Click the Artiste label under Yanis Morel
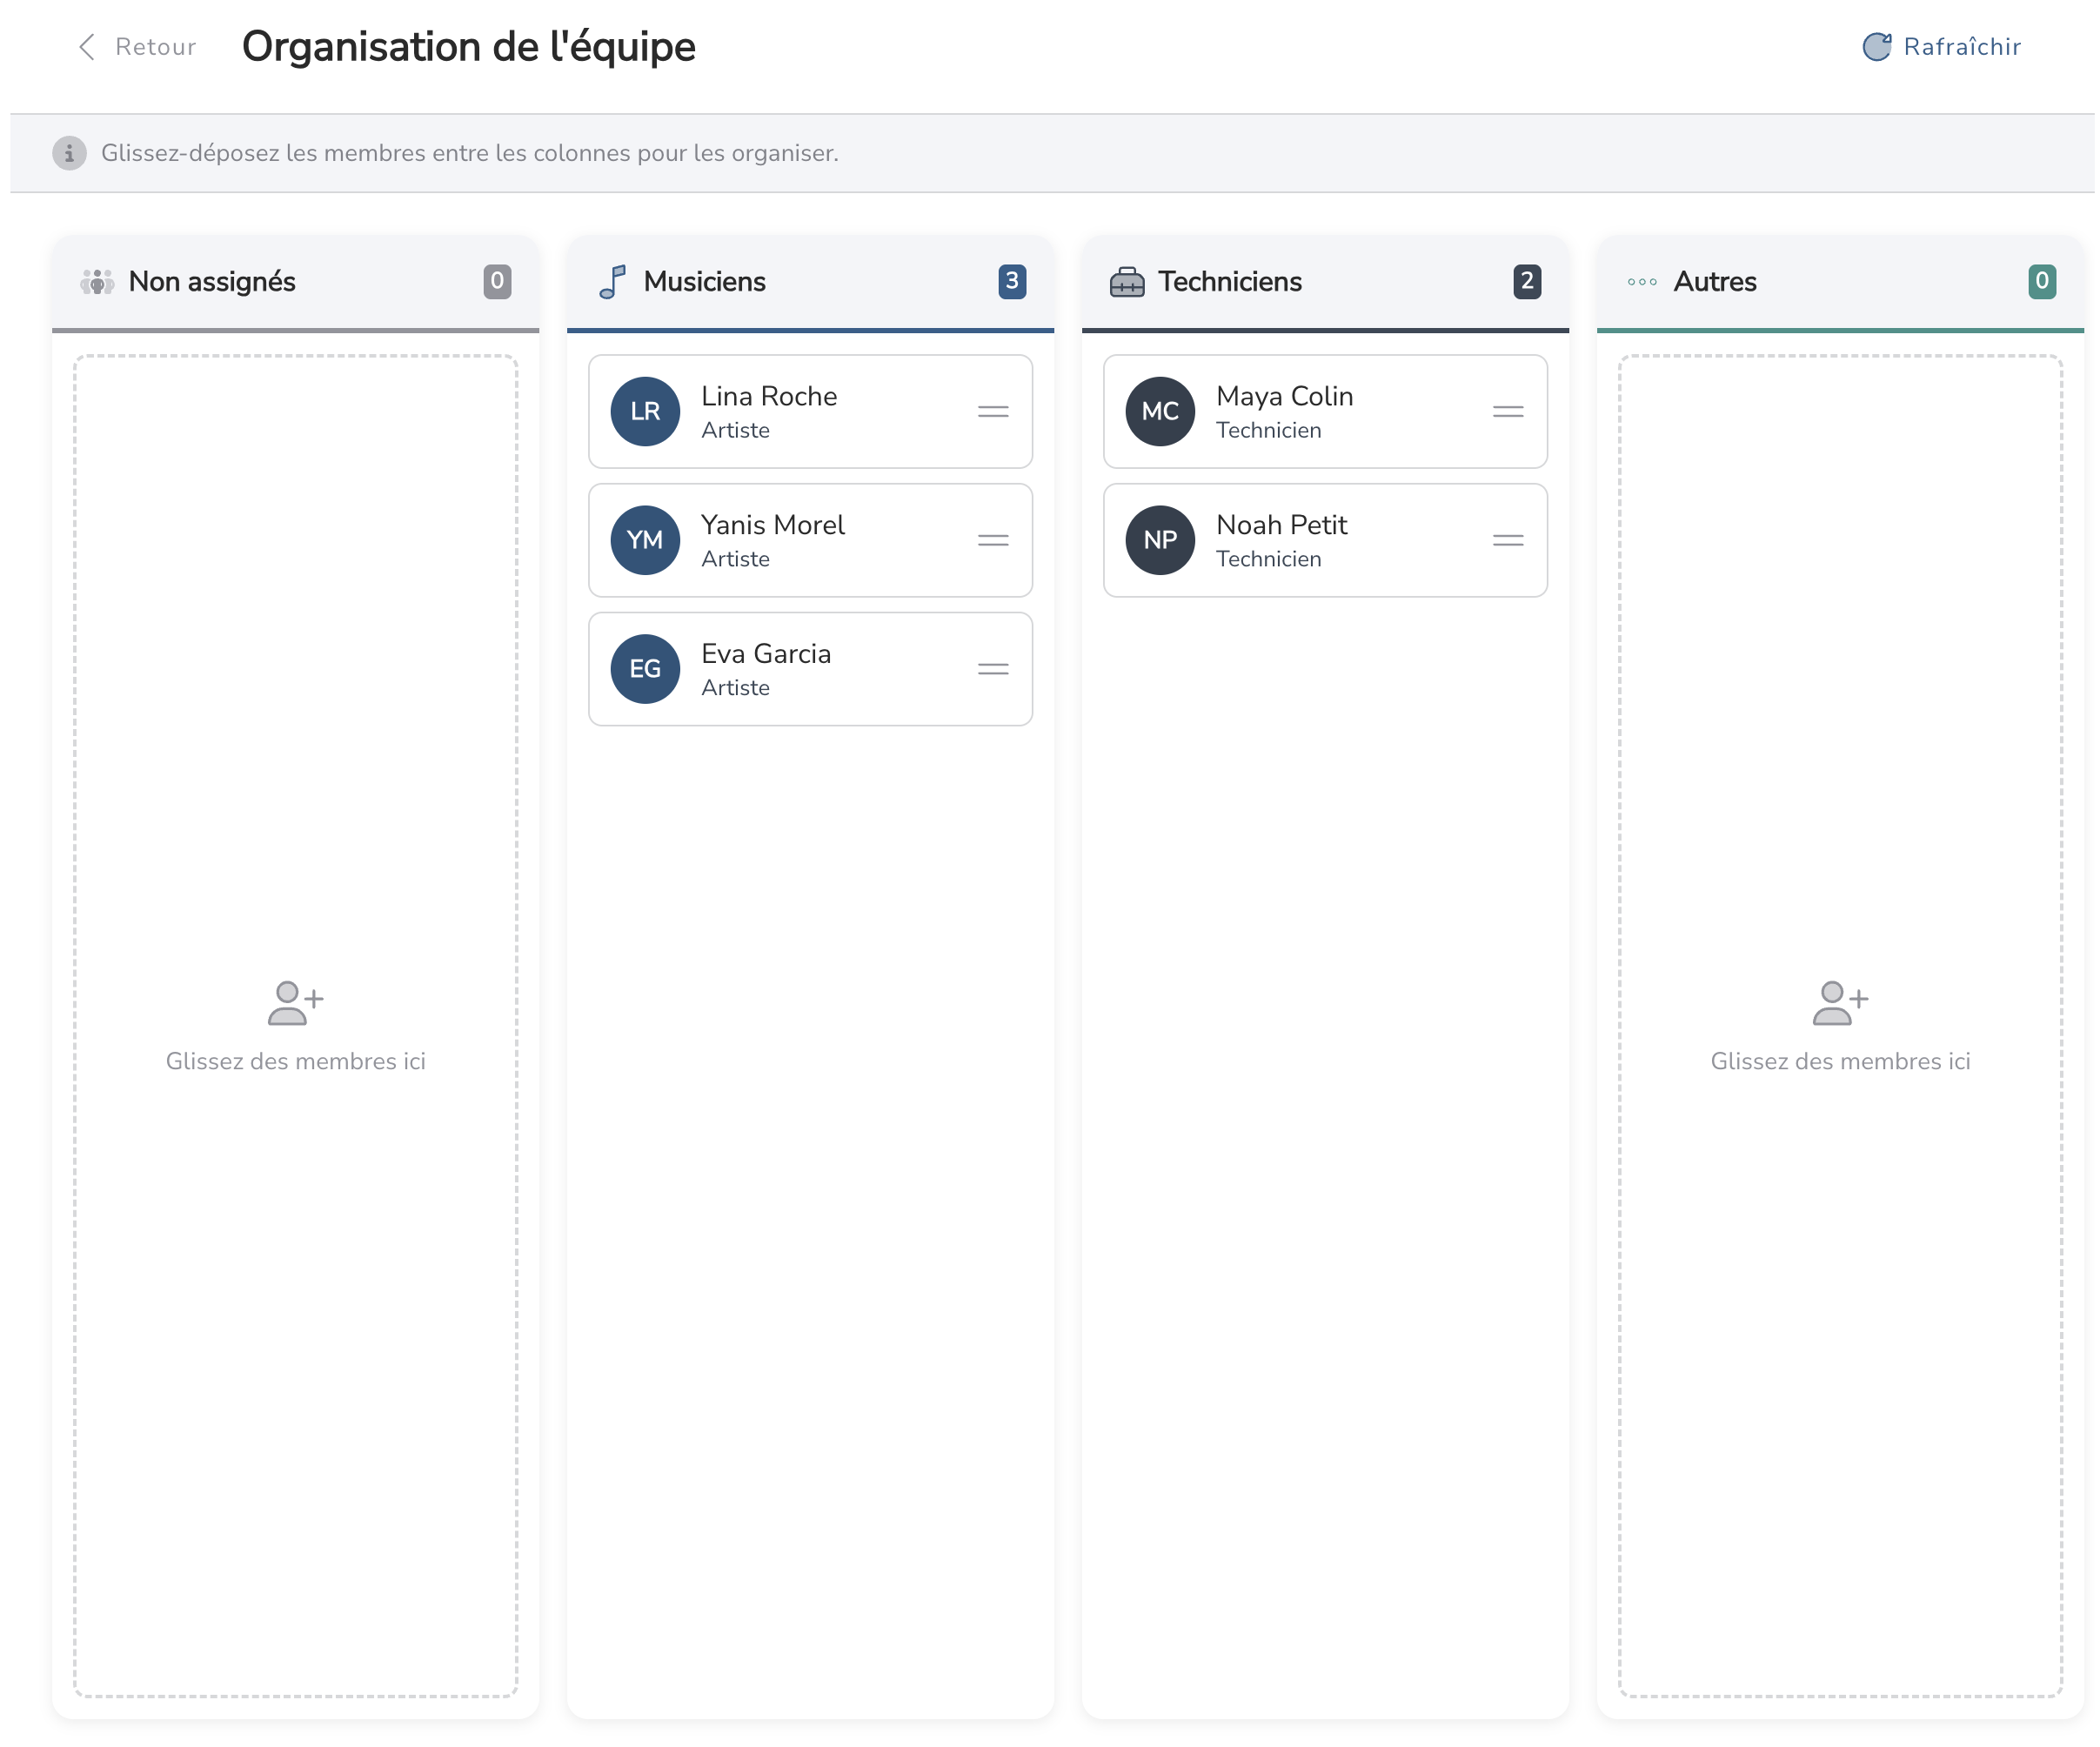This screenshot has width=2100, height=1747. click(x=735, y=559)
